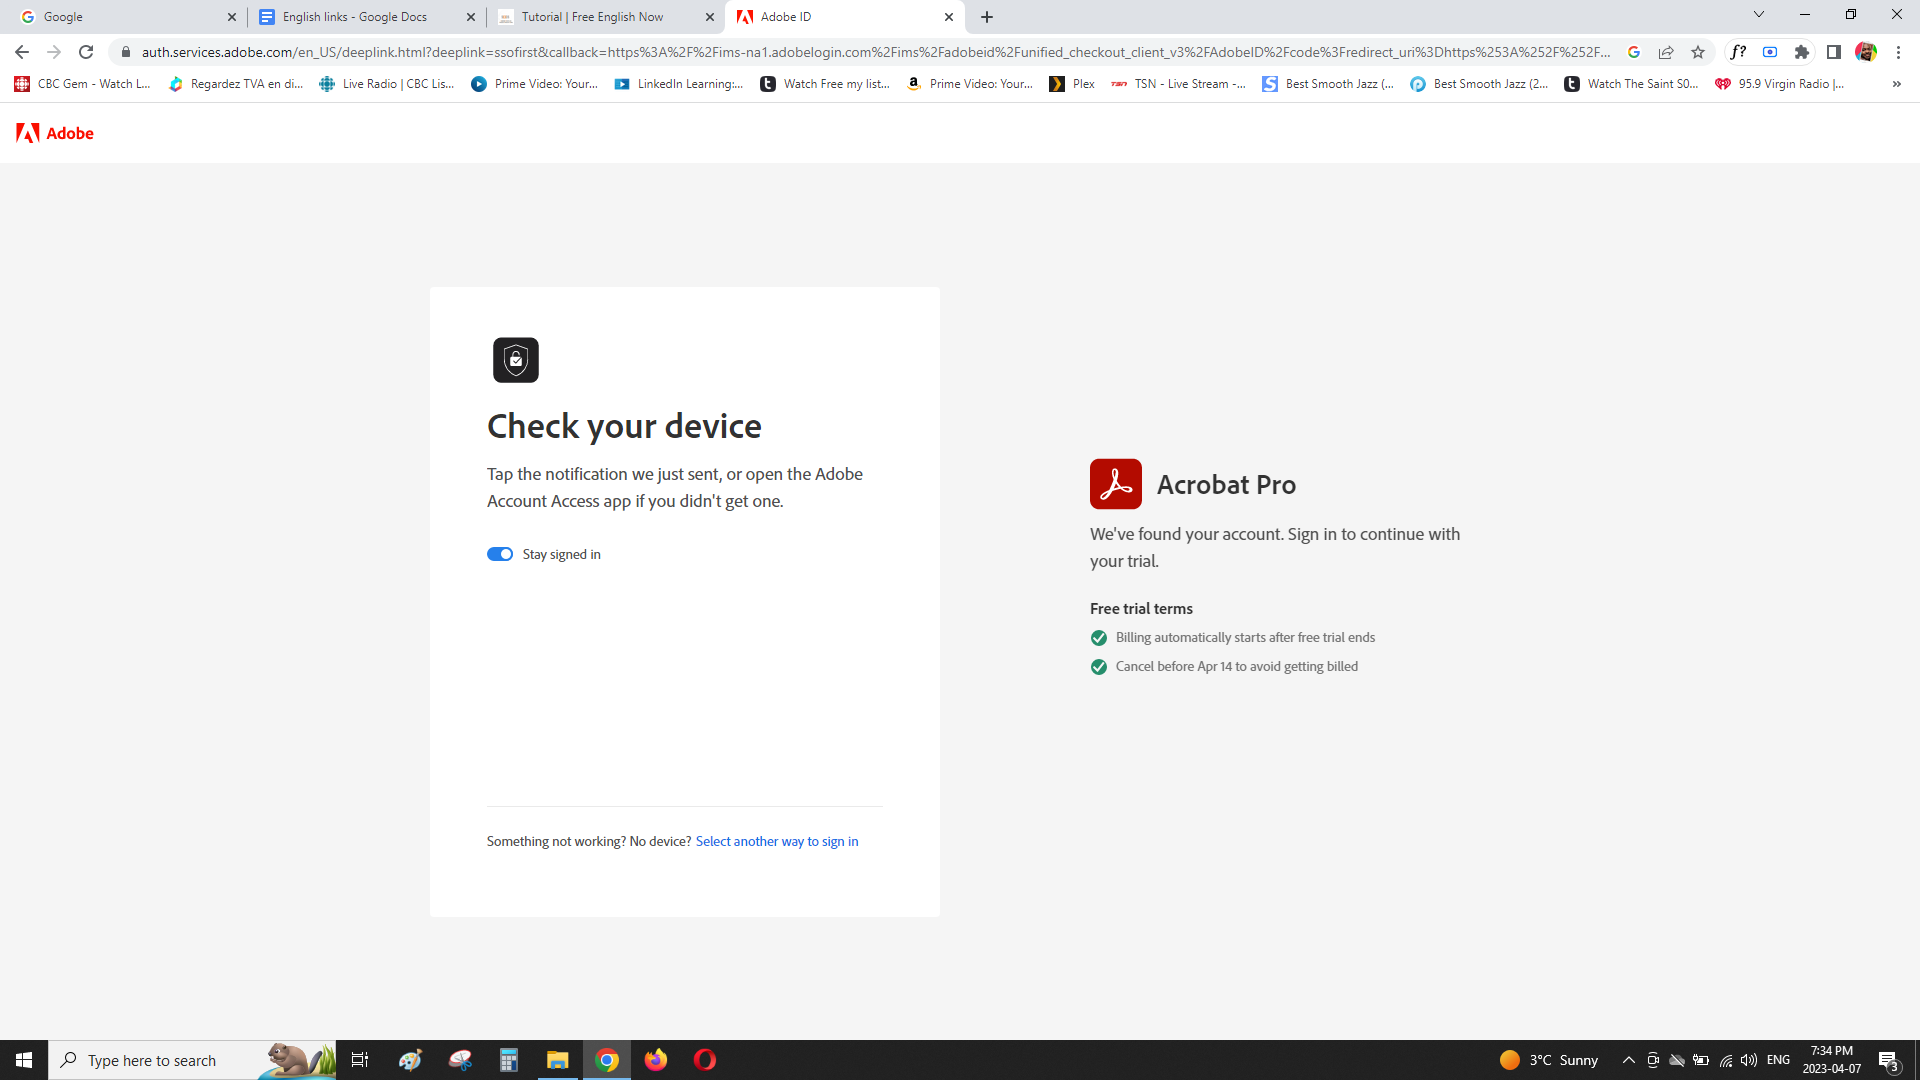This screenshot has width=1920, height=1080.
Task: Click Select another way to sign in
Action: click(776, 841)
